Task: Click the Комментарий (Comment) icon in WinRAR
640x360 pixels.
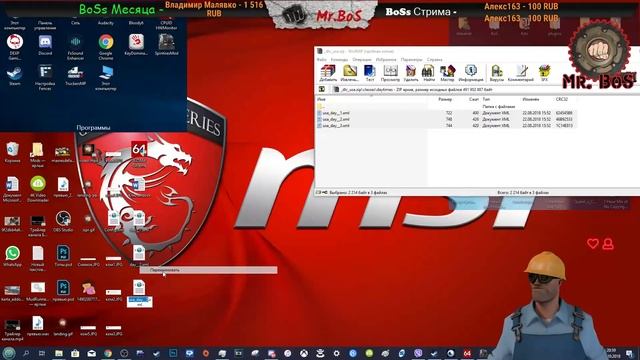Action: tap(521, 73)
